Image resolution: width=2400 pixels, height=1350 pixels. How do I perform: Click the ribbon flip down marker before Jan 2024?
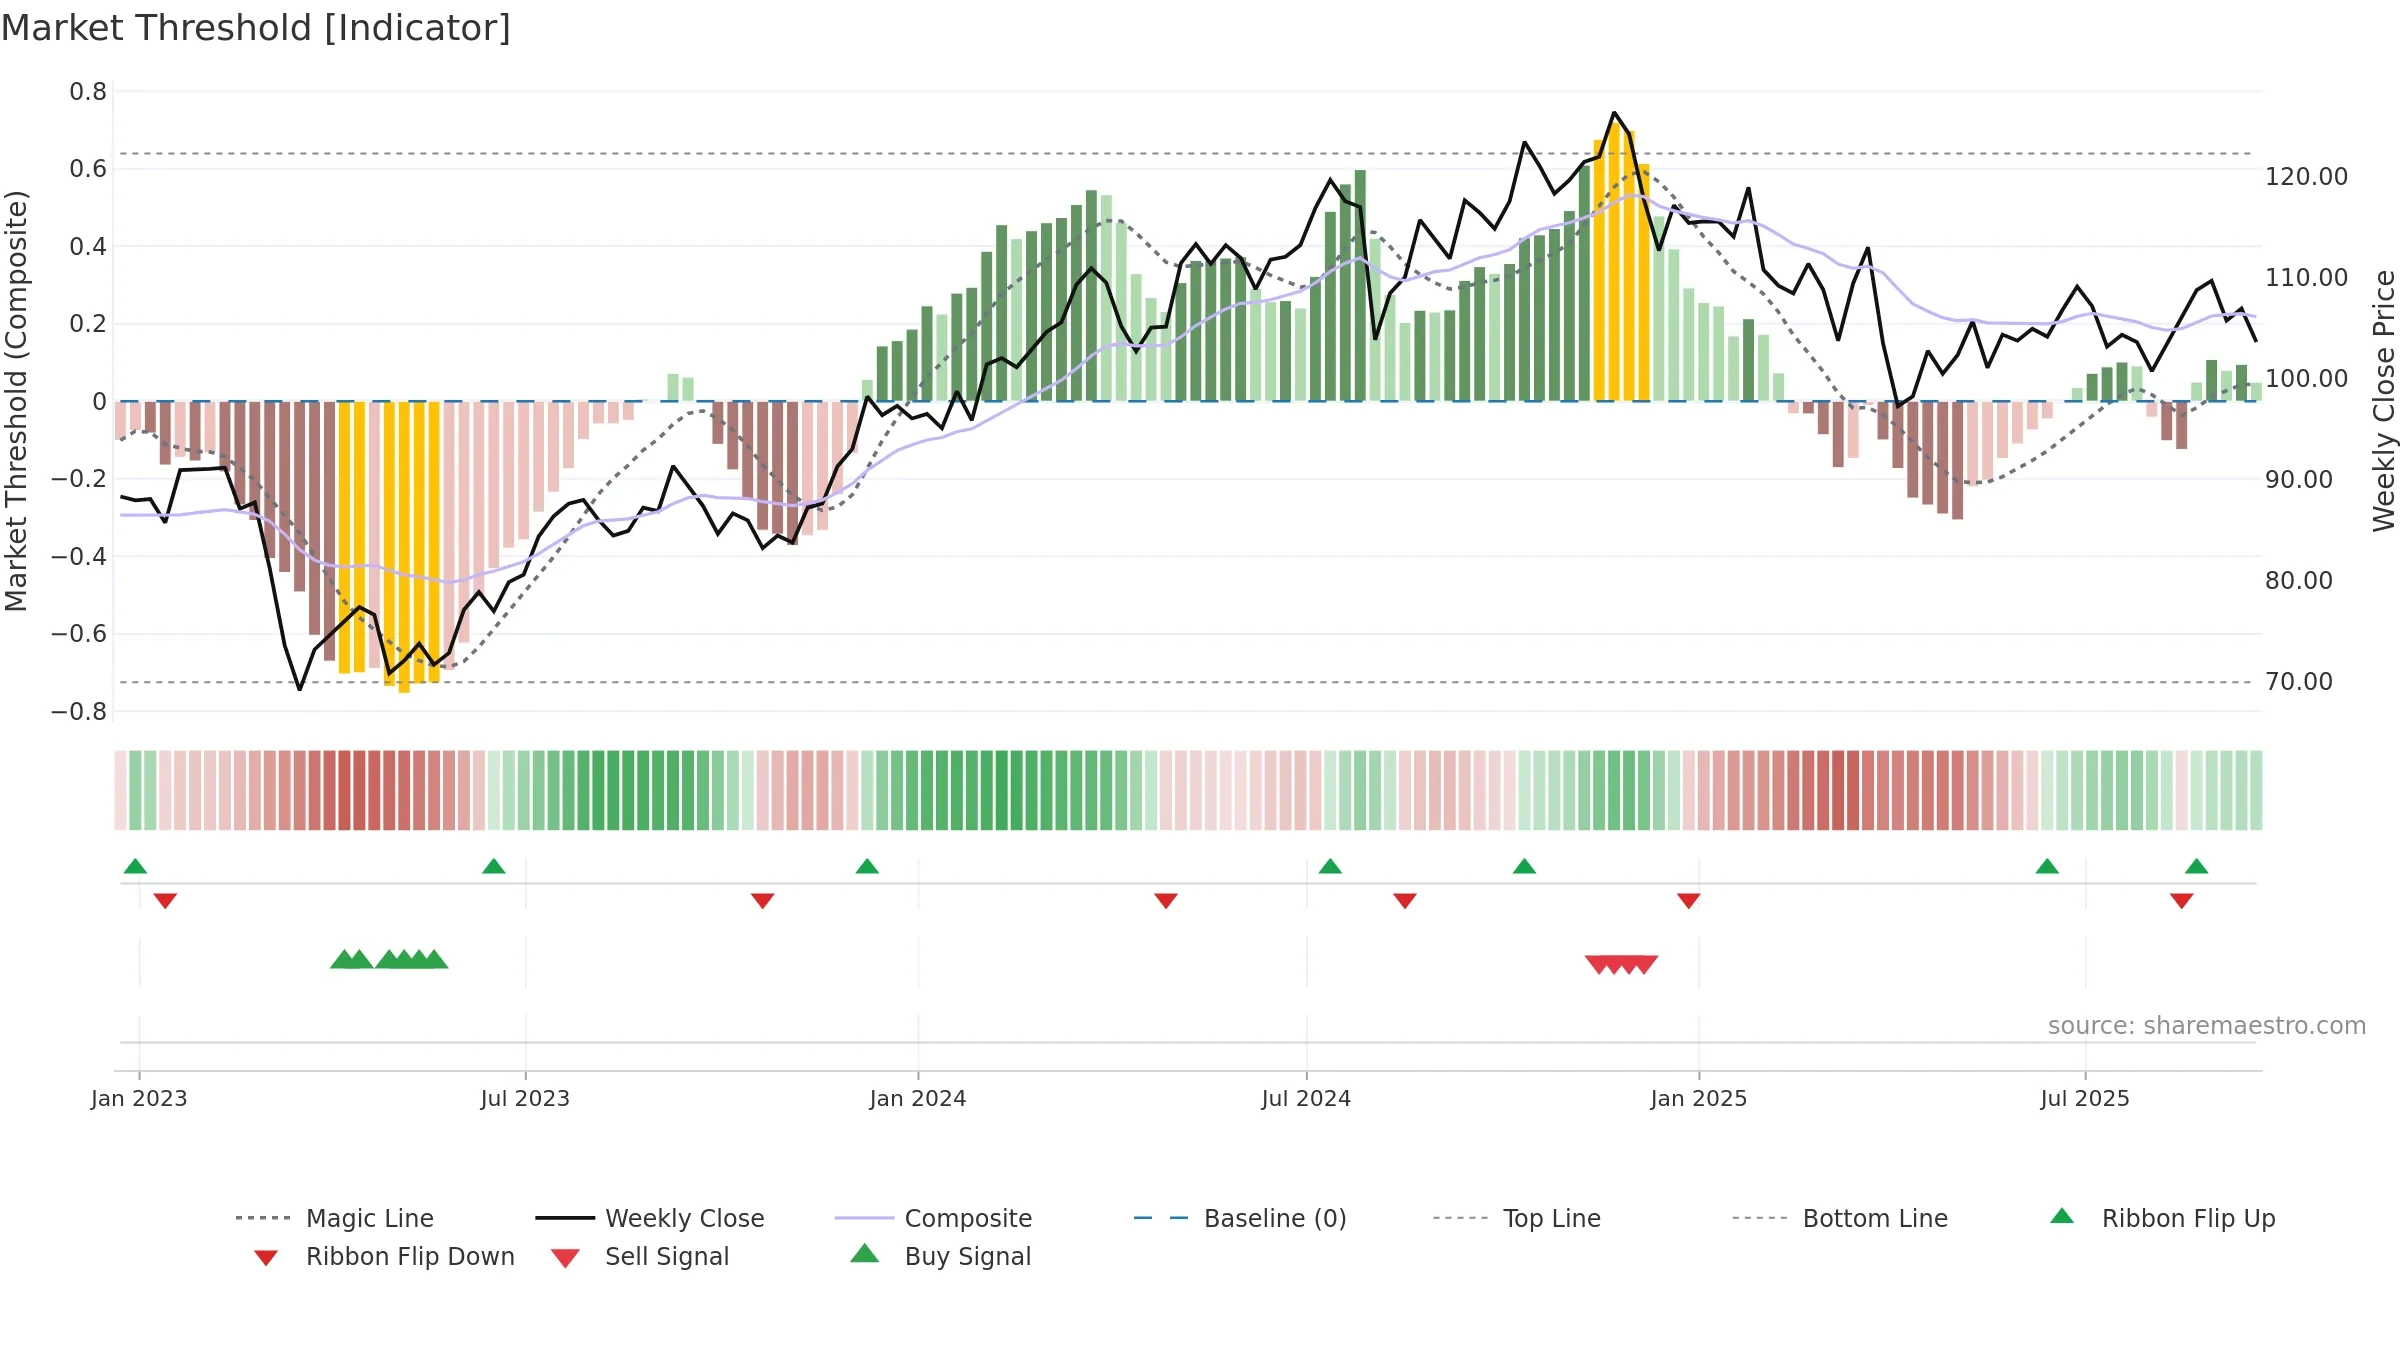point(763,901)
